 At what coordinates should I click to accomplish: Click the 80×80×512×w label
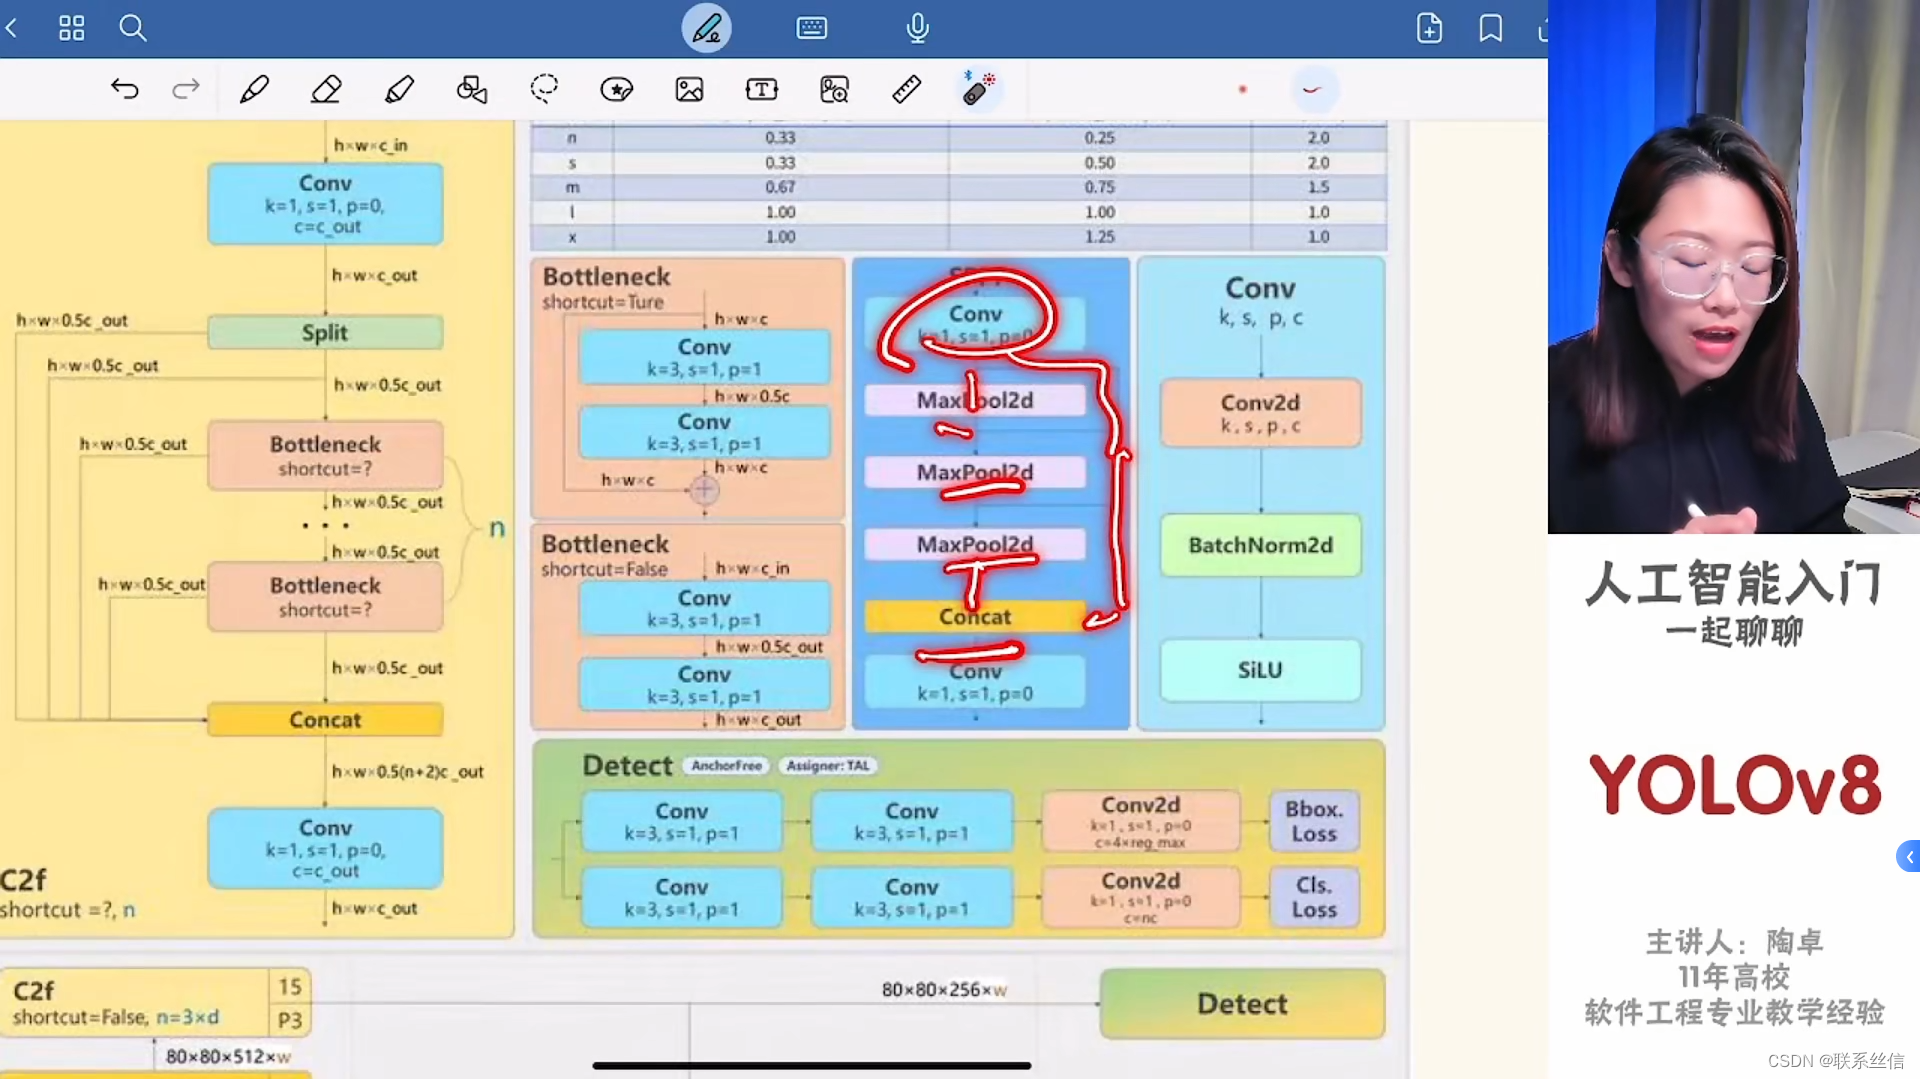tap(228, 1056)
